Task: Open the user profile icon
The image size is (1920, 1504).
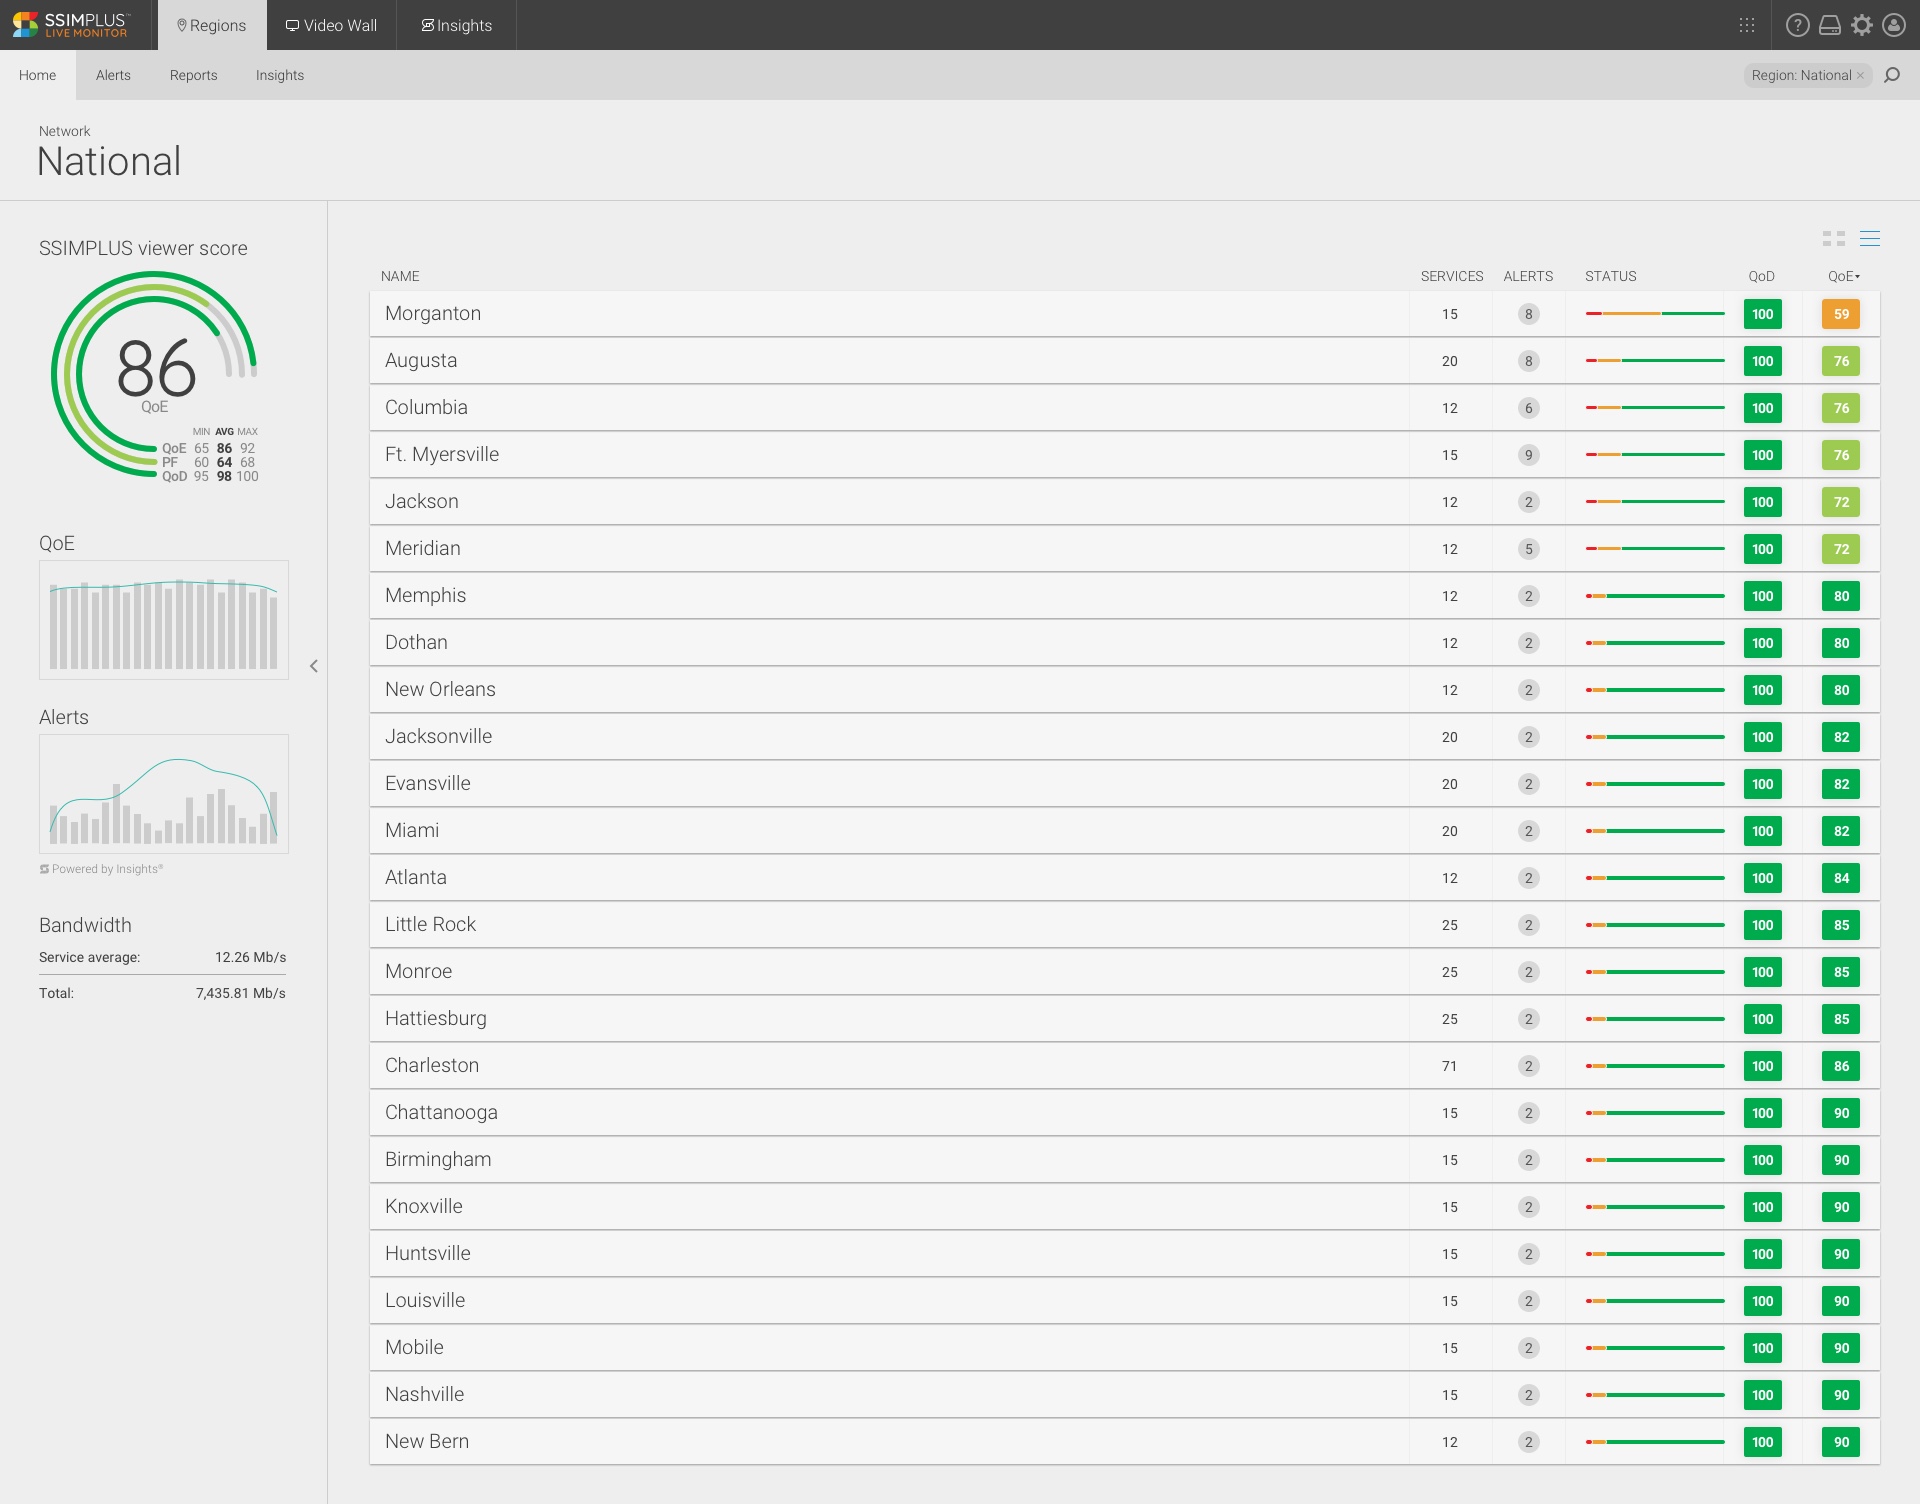Action: pos(1894,25)
